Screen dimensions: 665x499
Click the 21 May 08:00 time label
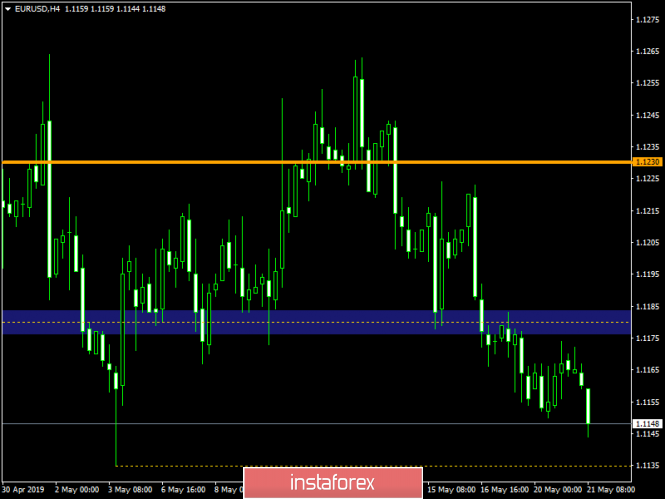tap(611, 490)
